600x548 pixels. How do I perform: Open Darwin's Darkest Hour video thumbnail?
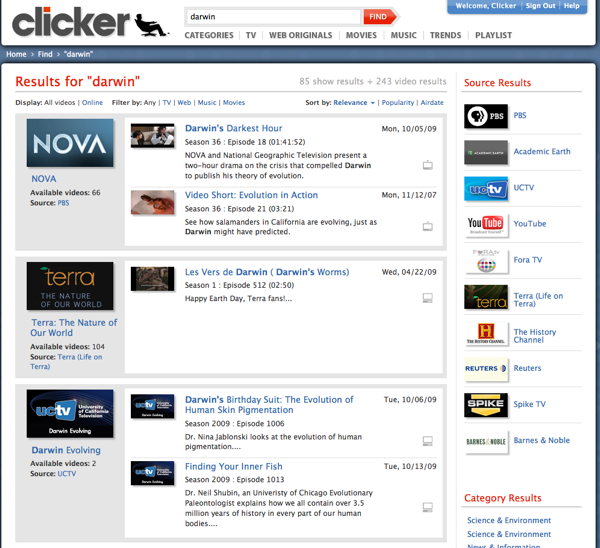click(x=152, y=135)
